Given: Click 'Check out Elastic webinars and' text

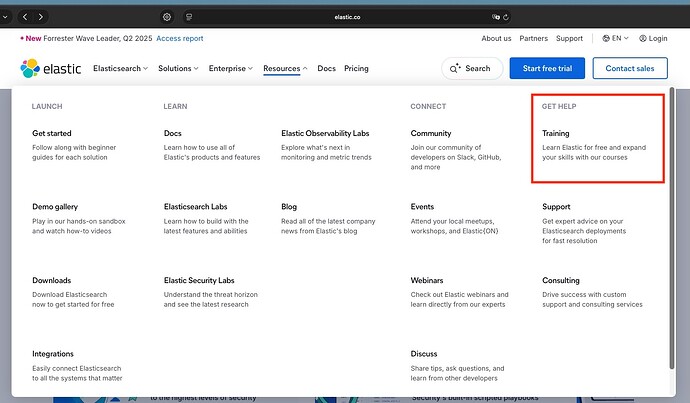Looking at the screenshot, I should click(x=459, y=295).
